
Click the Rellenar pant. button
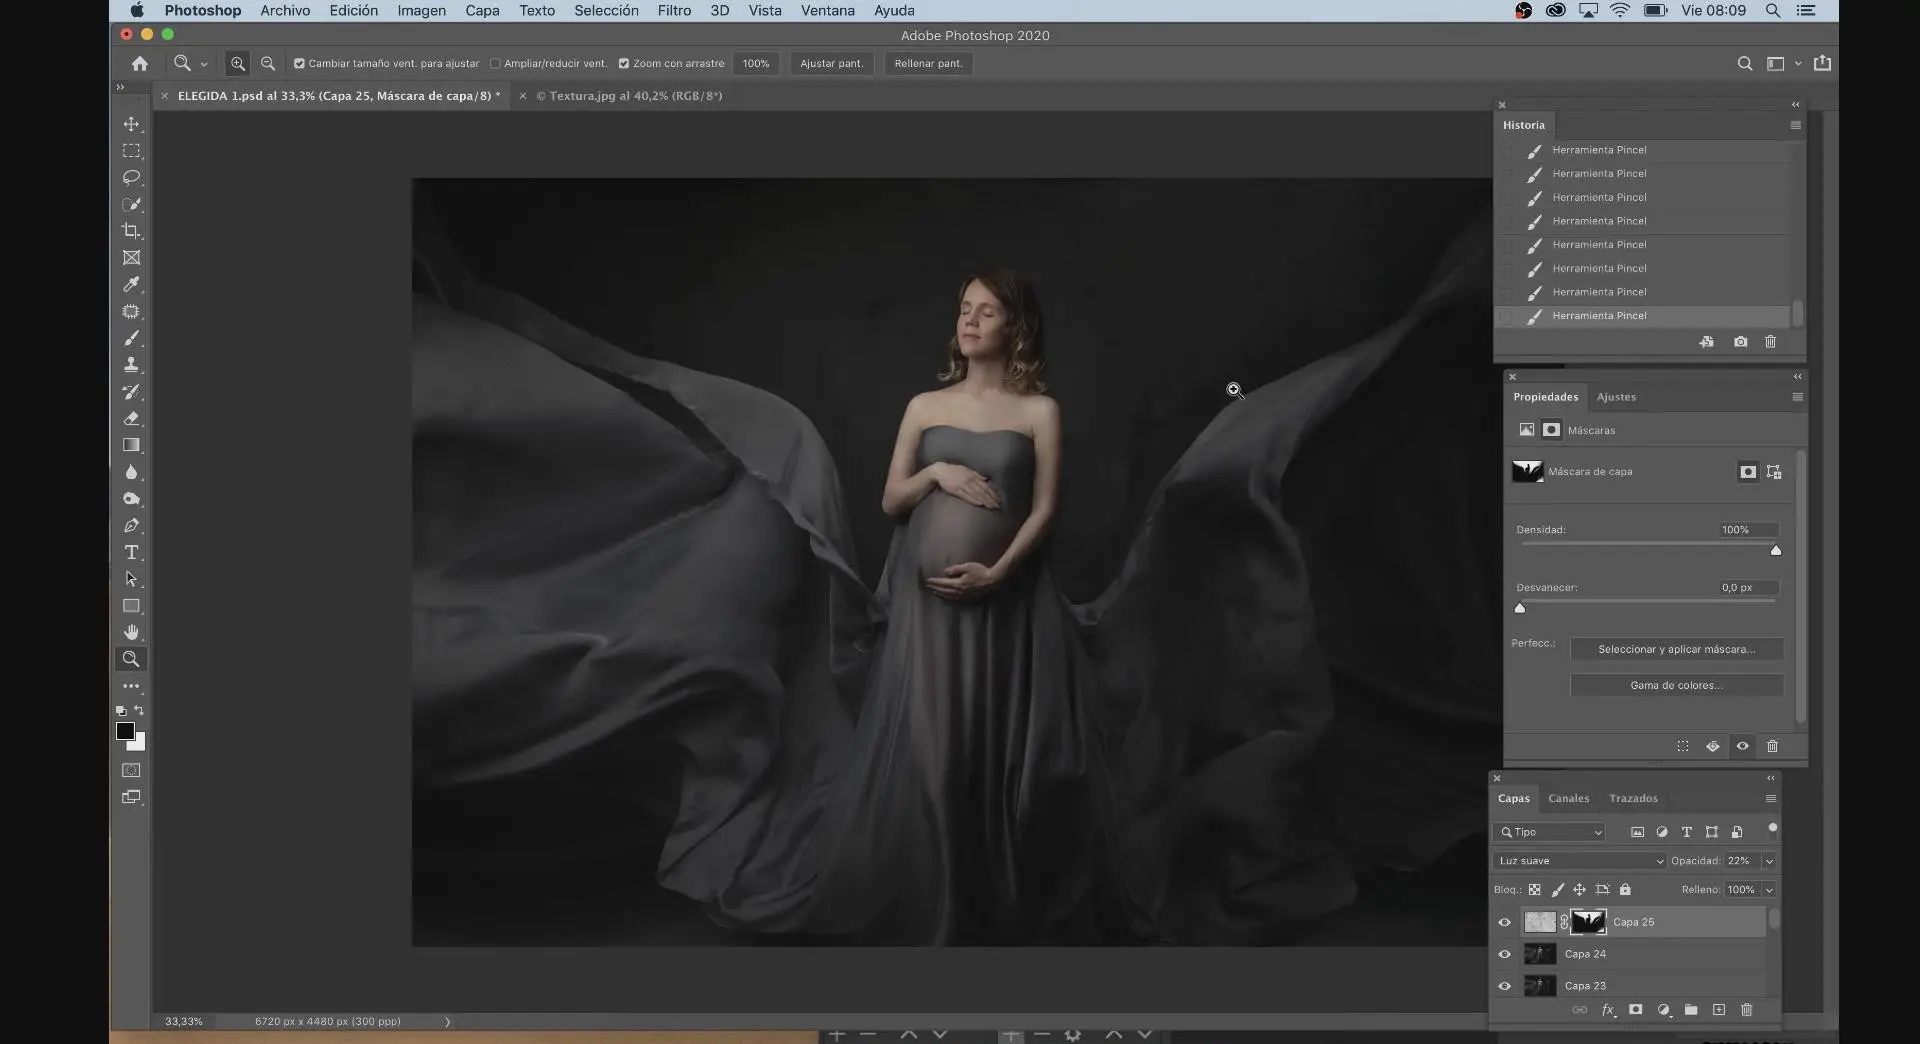coord(928,63)
